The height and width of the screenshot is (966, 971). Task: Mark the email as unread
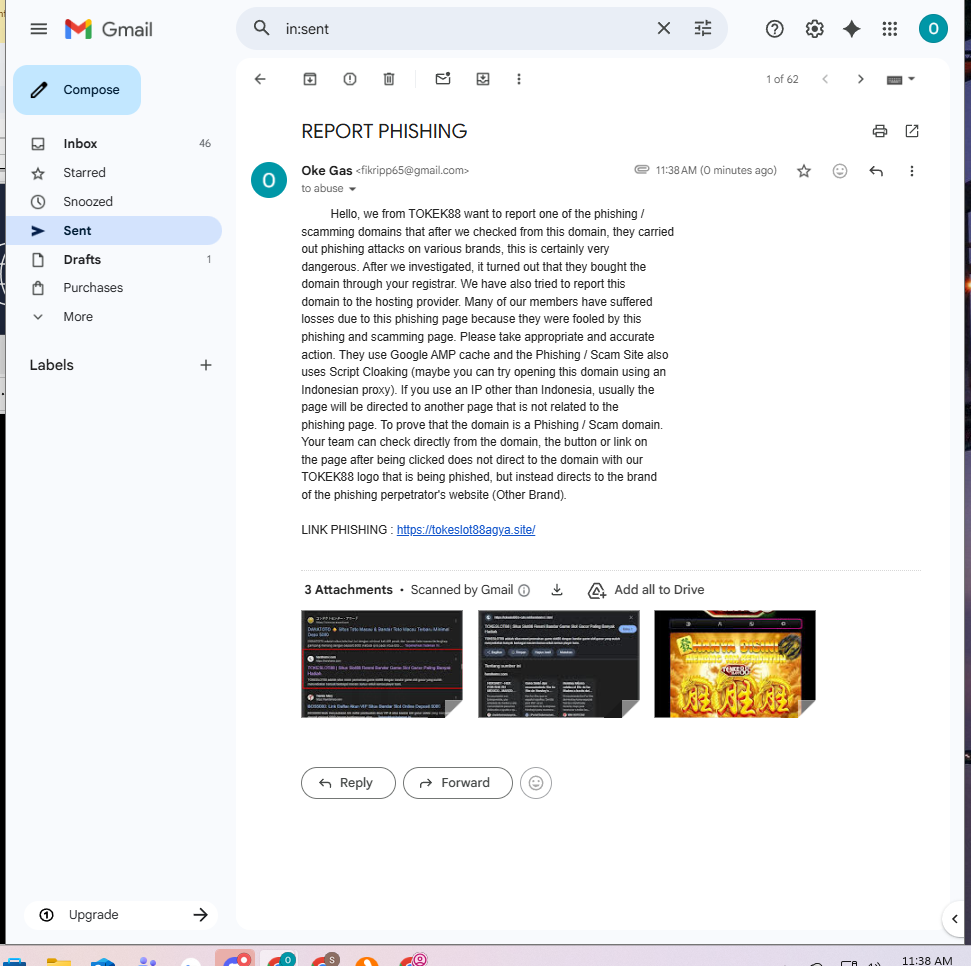coord(443,79)
